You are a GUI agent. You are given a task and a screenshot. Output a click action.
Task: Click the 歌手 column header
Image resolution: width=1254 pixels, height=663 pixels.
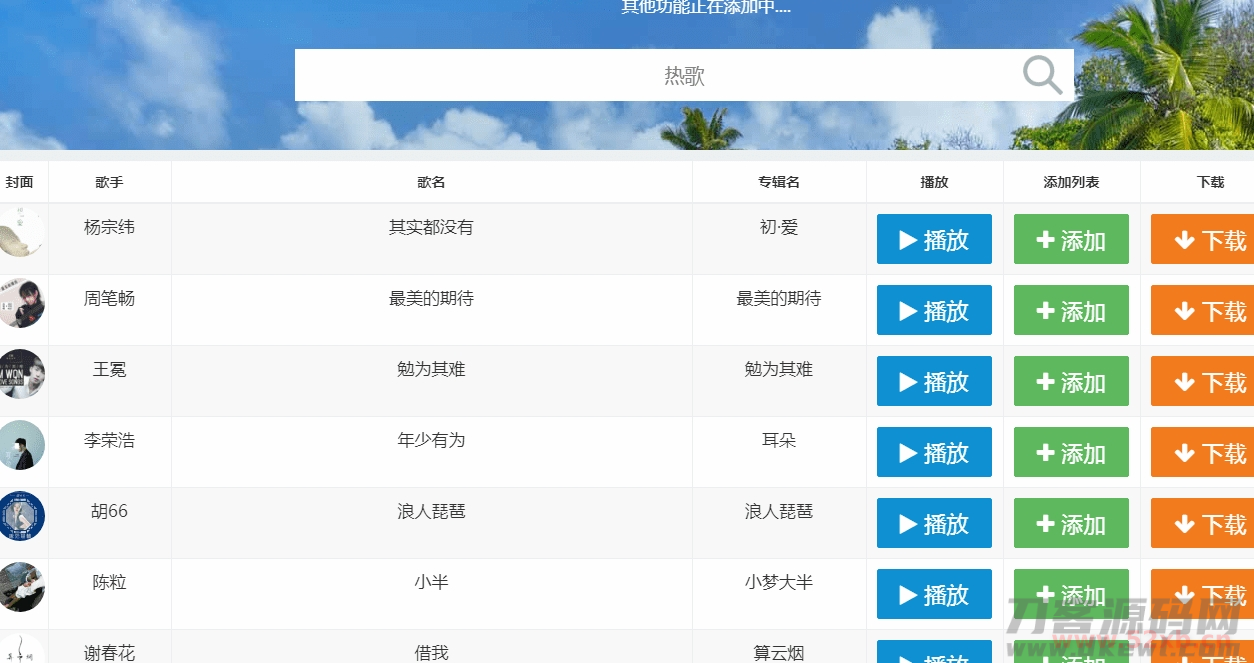click(x=109, y=181)
